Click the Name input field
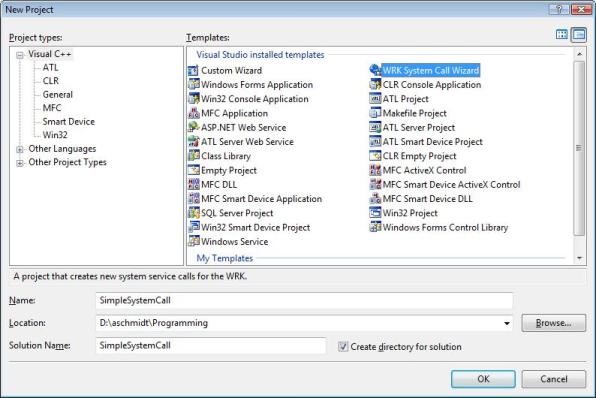Image resolution: width=596 pixels, height=398 pixels. pyautogui.click(x=304, y=300)
